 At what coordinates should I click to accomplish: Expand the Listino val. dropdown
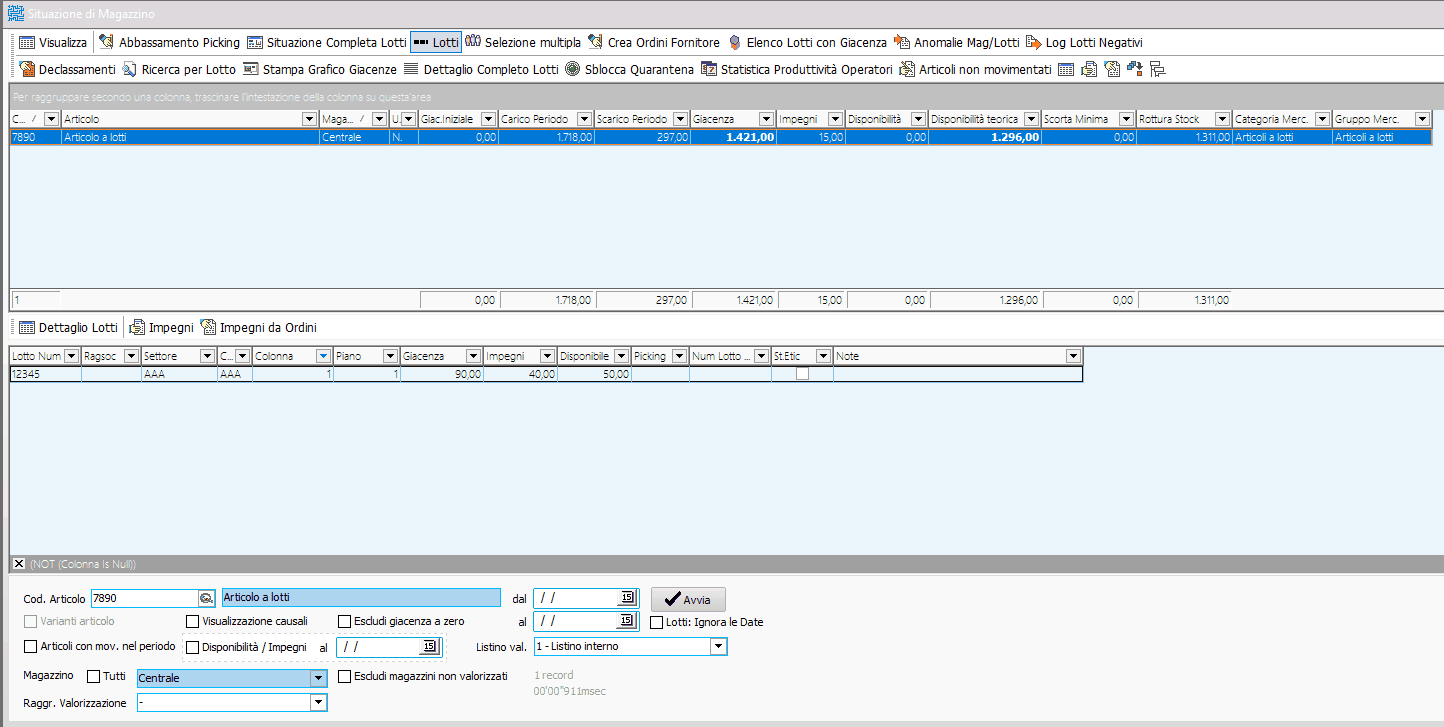click(x=718, y=647)
